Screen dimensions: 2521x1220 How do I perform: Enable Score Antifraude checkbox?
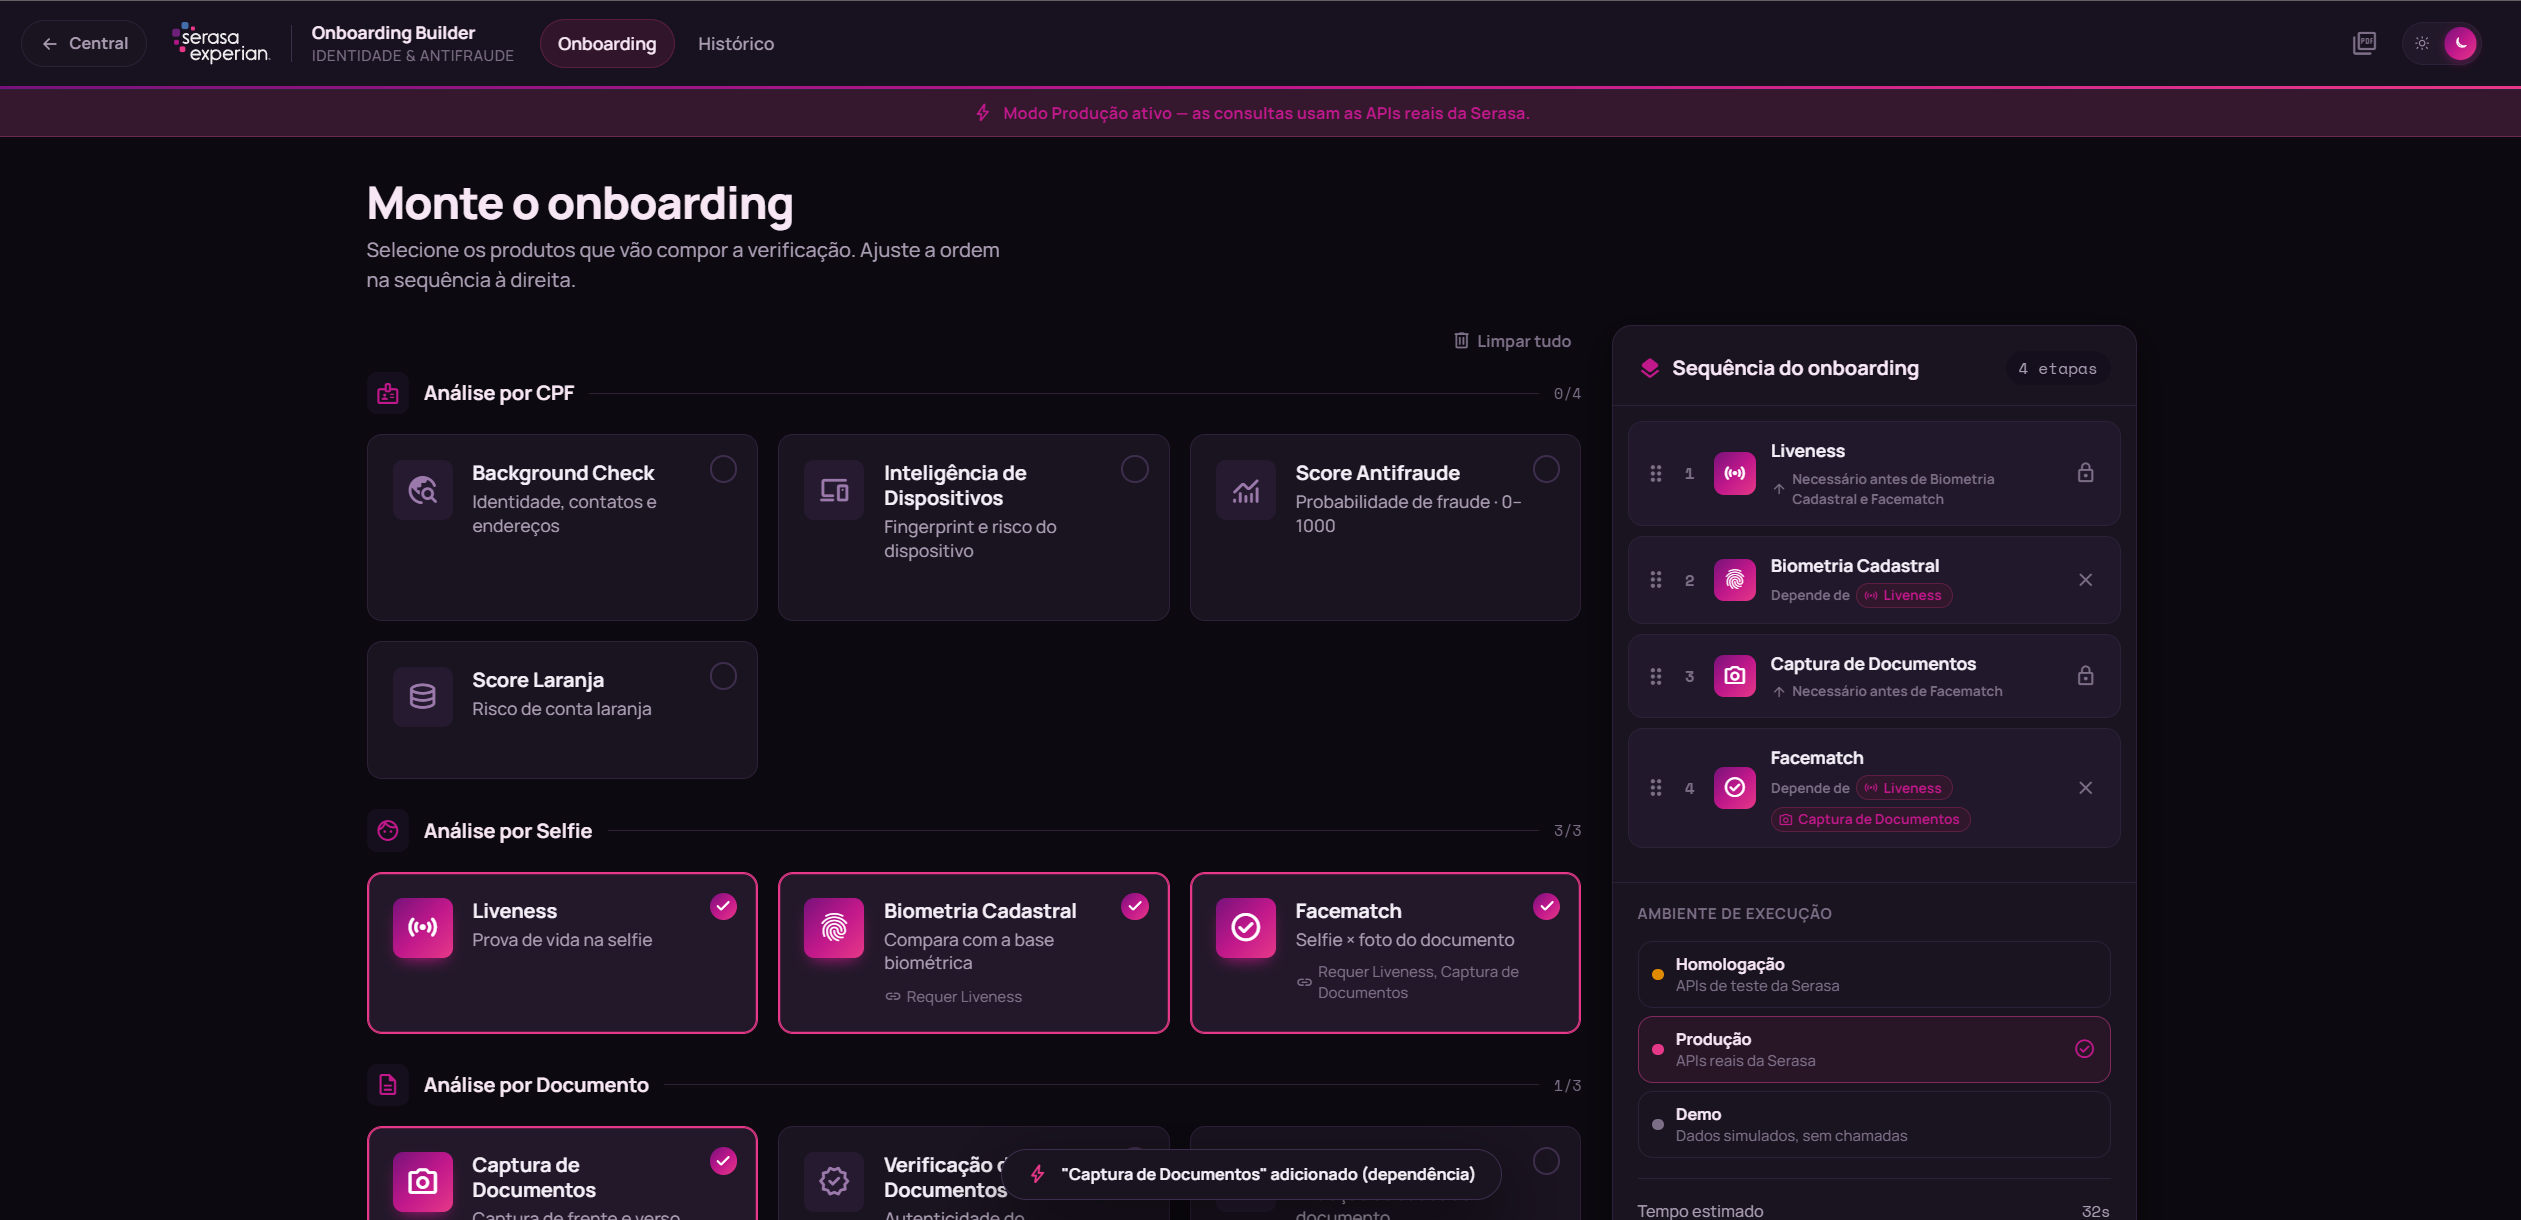click(x=1546, y=469)
